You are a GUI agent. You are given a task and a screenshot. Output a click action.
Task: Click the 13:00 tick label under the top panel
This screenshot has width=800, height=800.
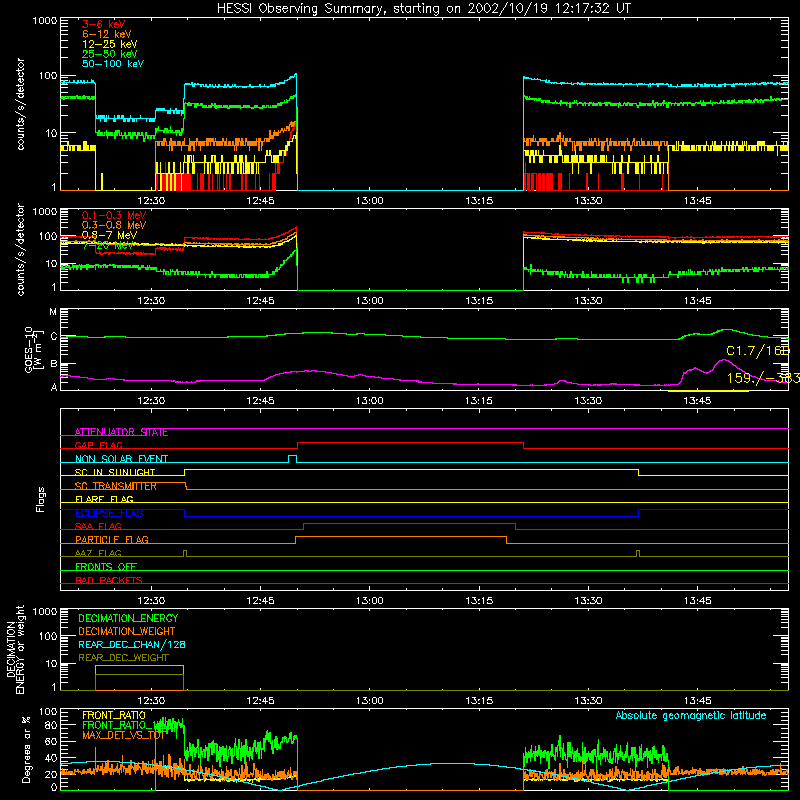[370, 200]
